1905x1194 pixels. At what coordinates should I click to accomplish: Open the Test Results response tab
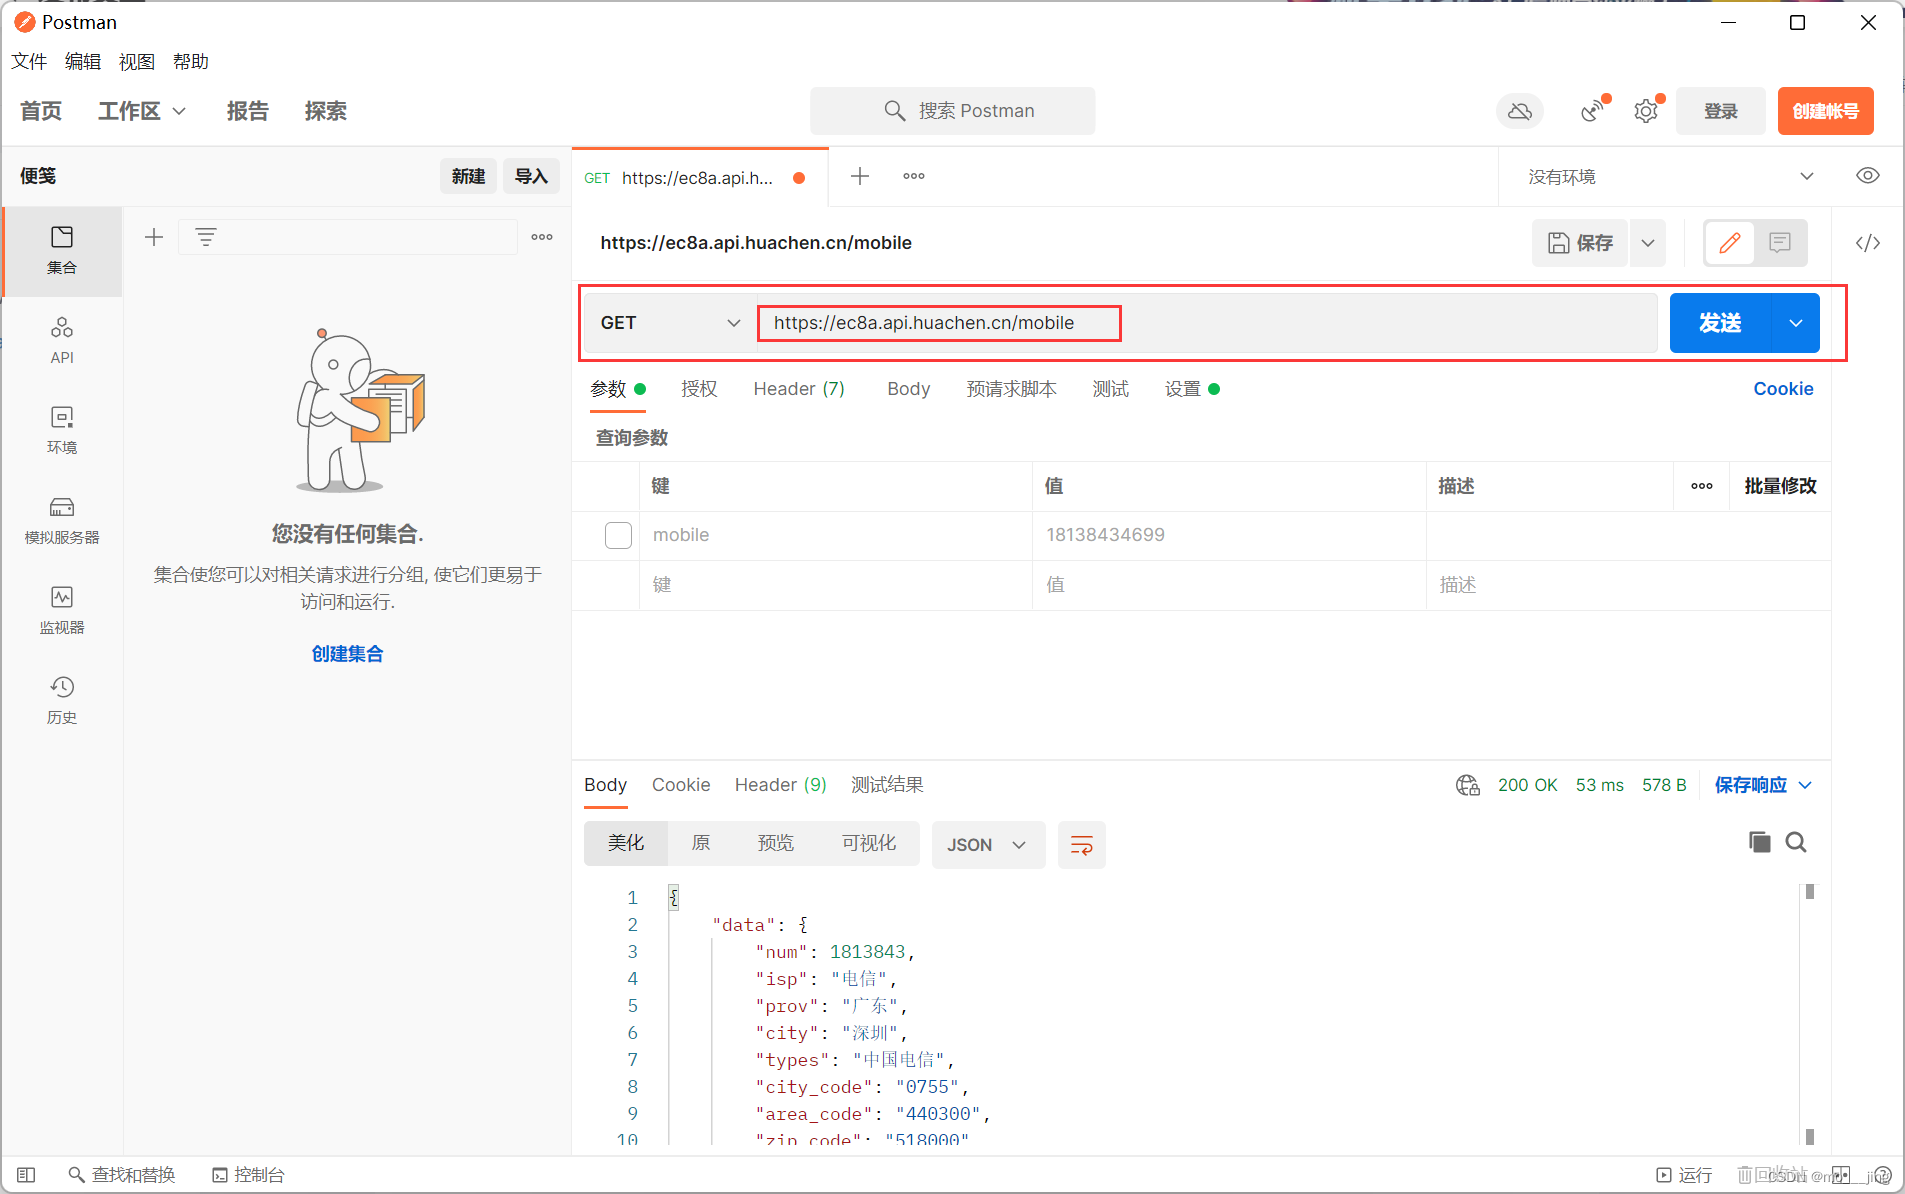(x=887, y=785)
